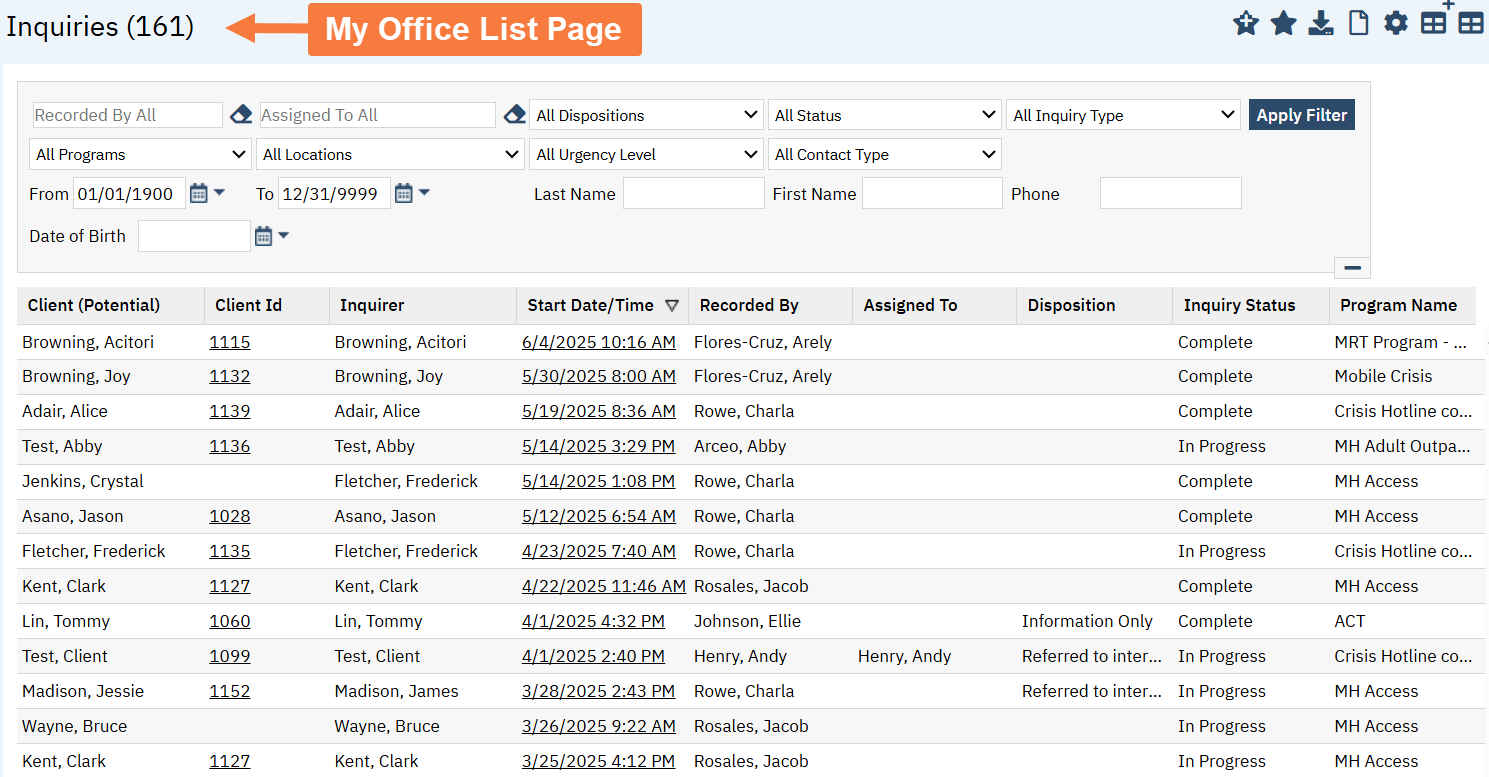Open Client Id 1115 link
Image resolution: width=1489 pixels, height=777 pixels.
click(x=230, y=341)
